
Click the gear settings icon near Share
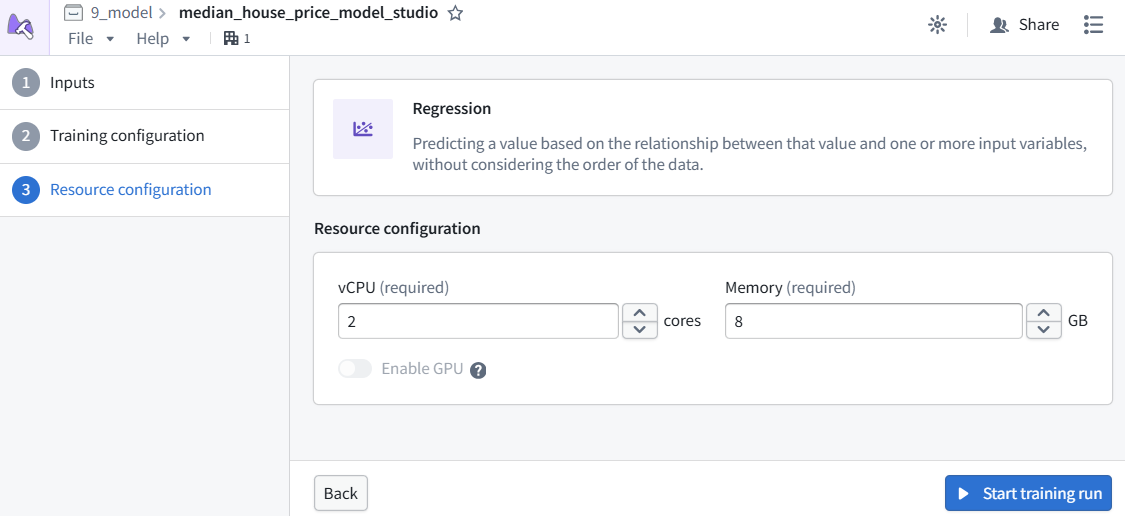[937, 25]
